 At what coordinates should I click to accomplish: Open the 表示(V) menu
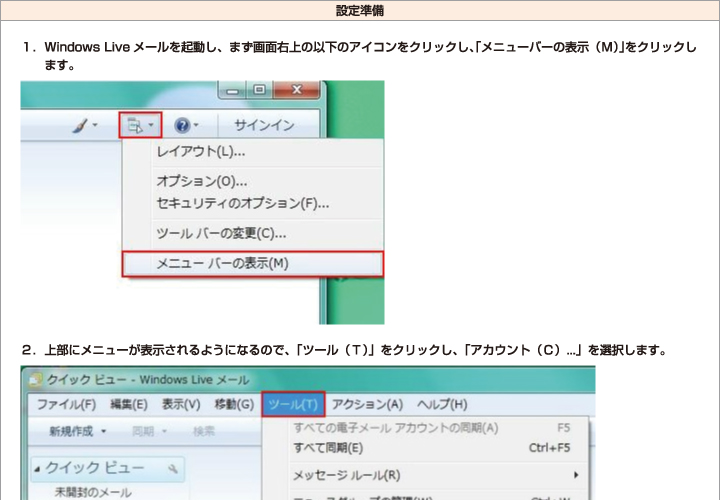click(181, 404)
